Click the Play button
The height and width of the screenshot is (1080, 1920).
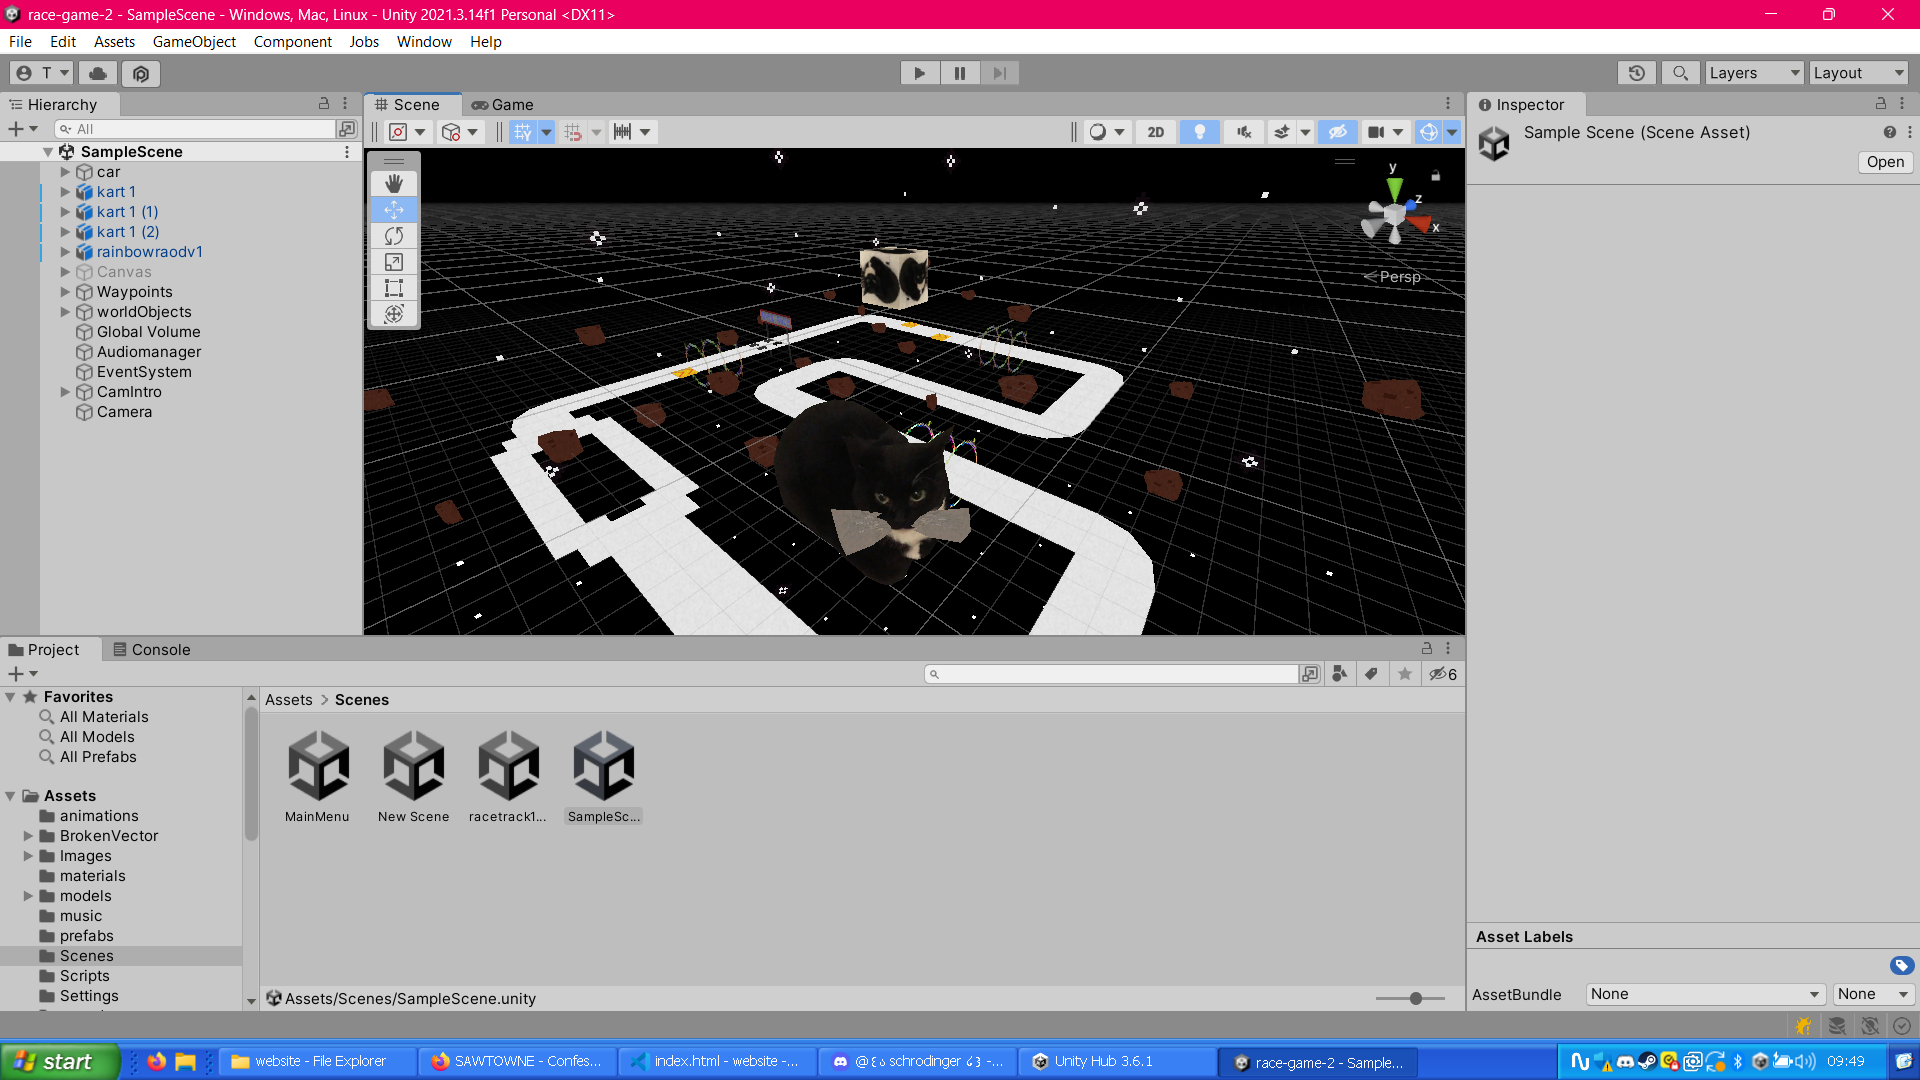(x=919, y=73)
